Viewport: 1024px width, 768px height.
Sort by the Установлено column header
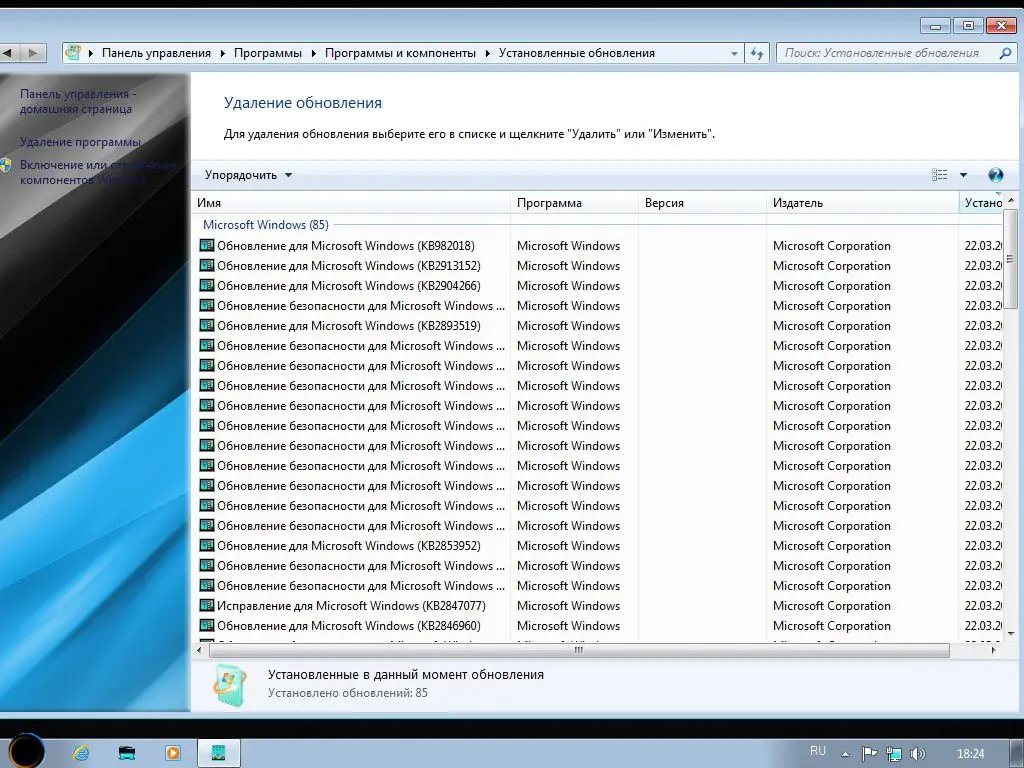point(981,202)
